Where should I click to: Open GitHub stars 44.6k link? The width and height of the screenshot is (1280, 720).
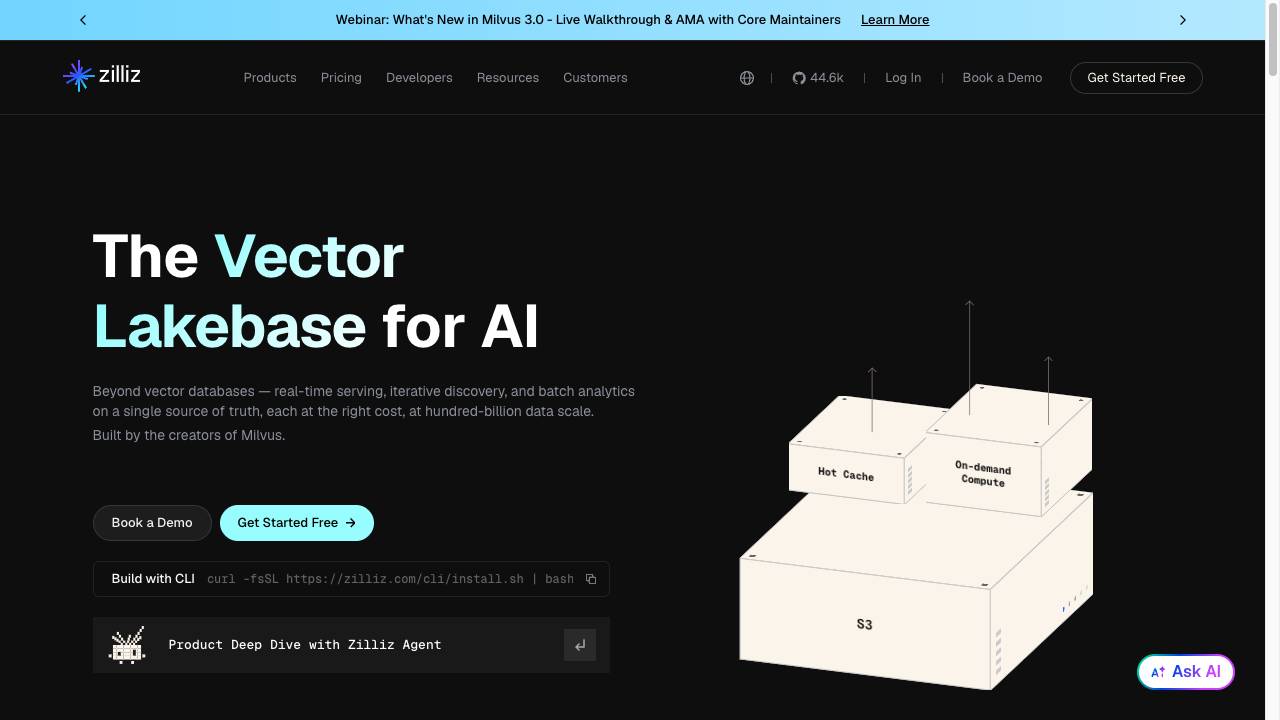point(818,78)
